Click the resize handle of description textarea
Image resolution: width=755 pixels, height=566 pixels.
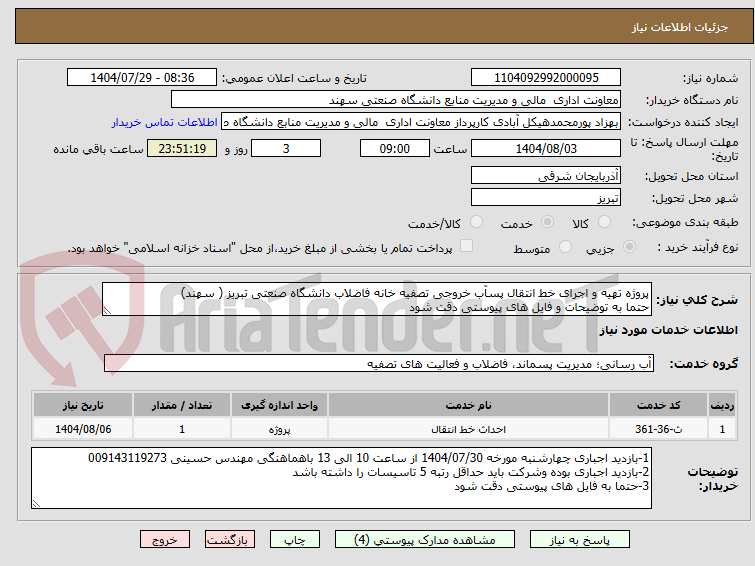tap(107, 311)
